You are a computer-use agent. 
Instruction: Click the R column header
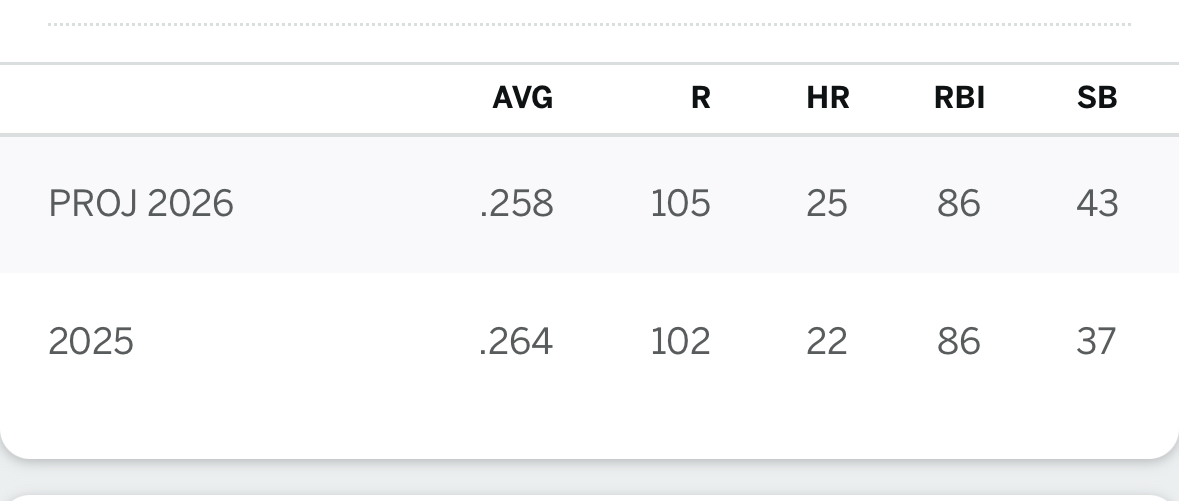[700, 98]
